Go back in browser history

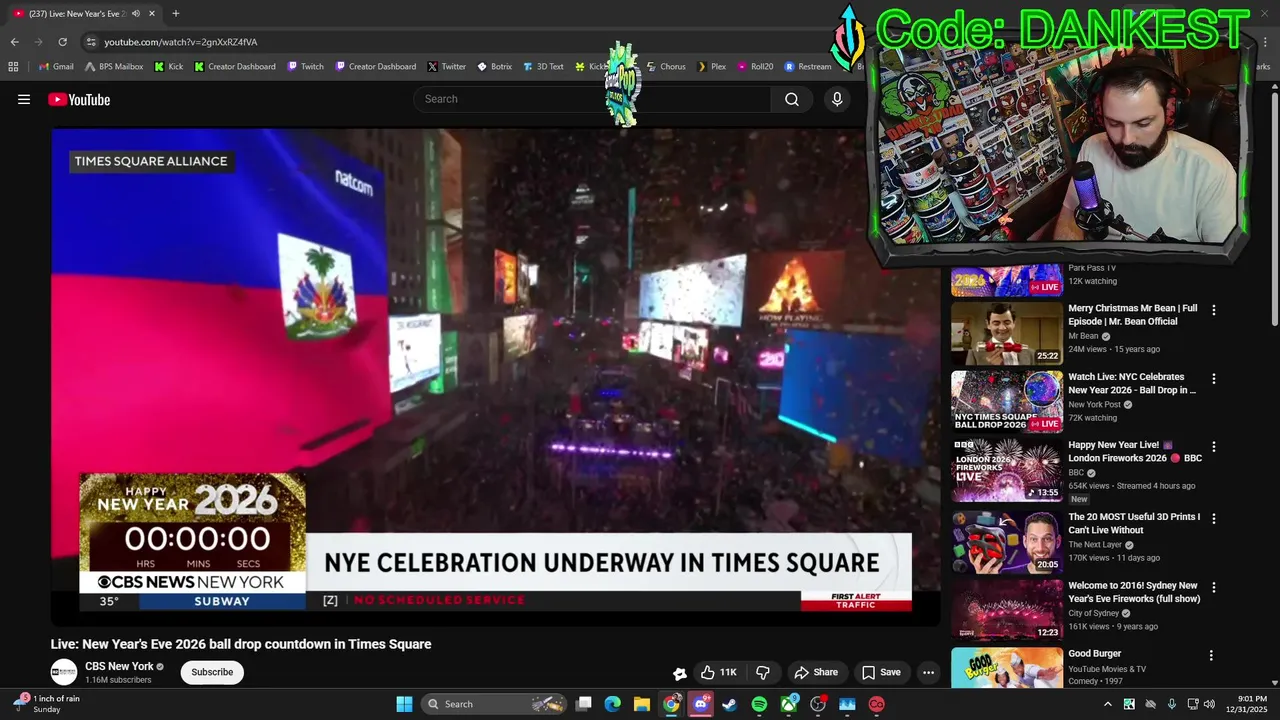pos(14,42)
